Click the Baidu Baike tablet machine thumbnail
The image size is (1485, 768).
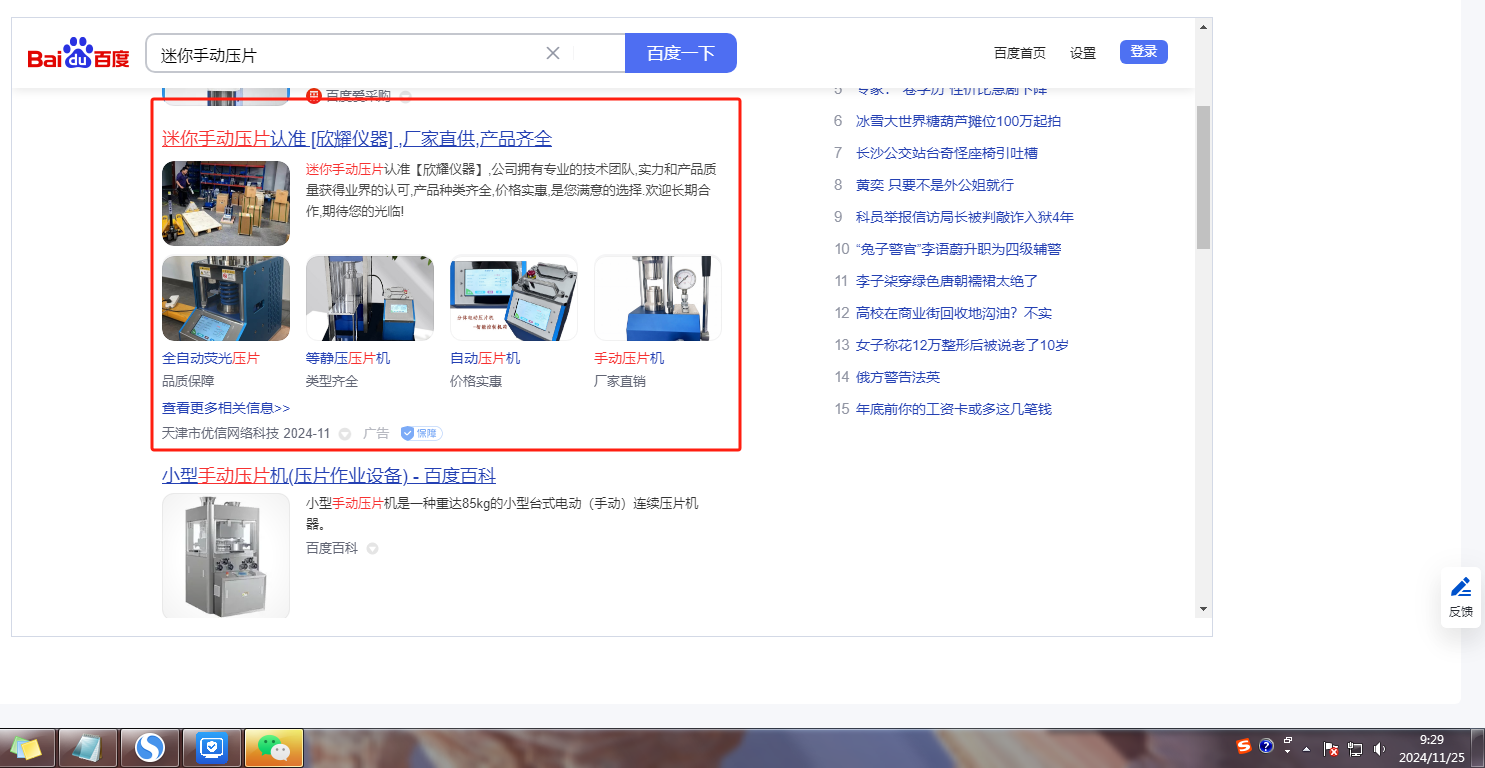pos(226,556)
